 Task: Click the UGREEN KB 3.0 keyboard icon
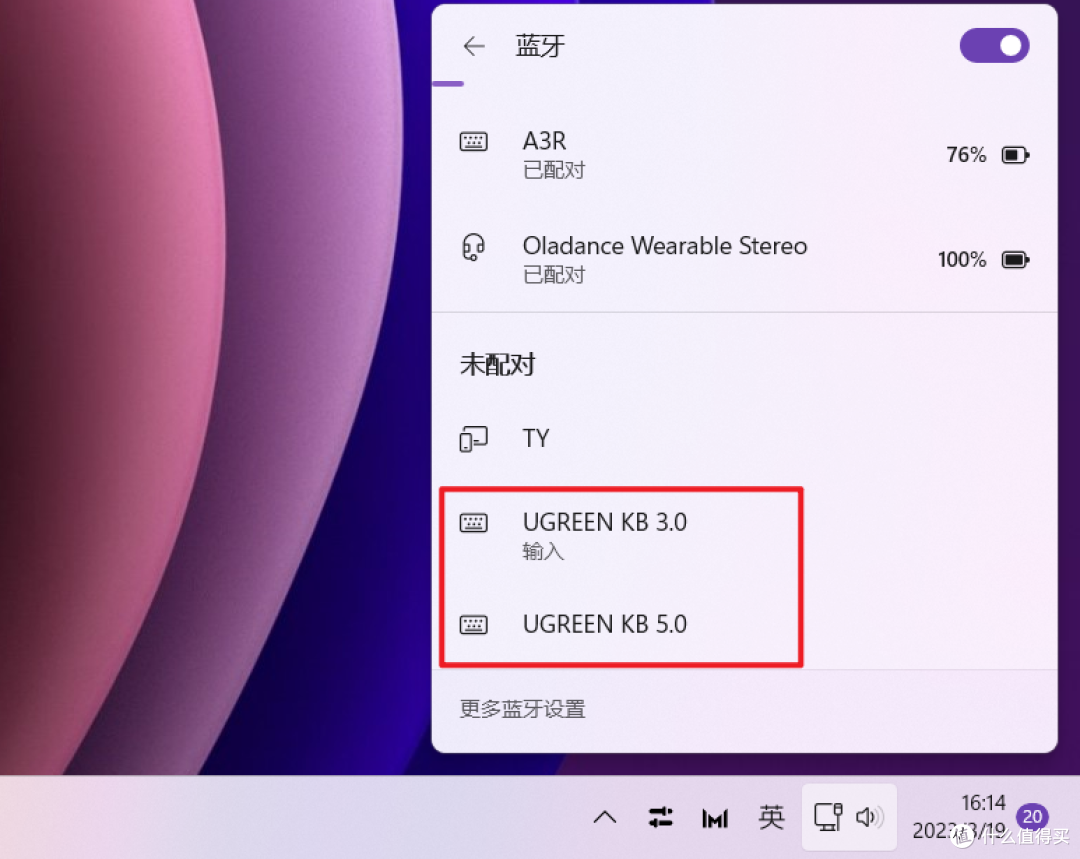[473, 523]
